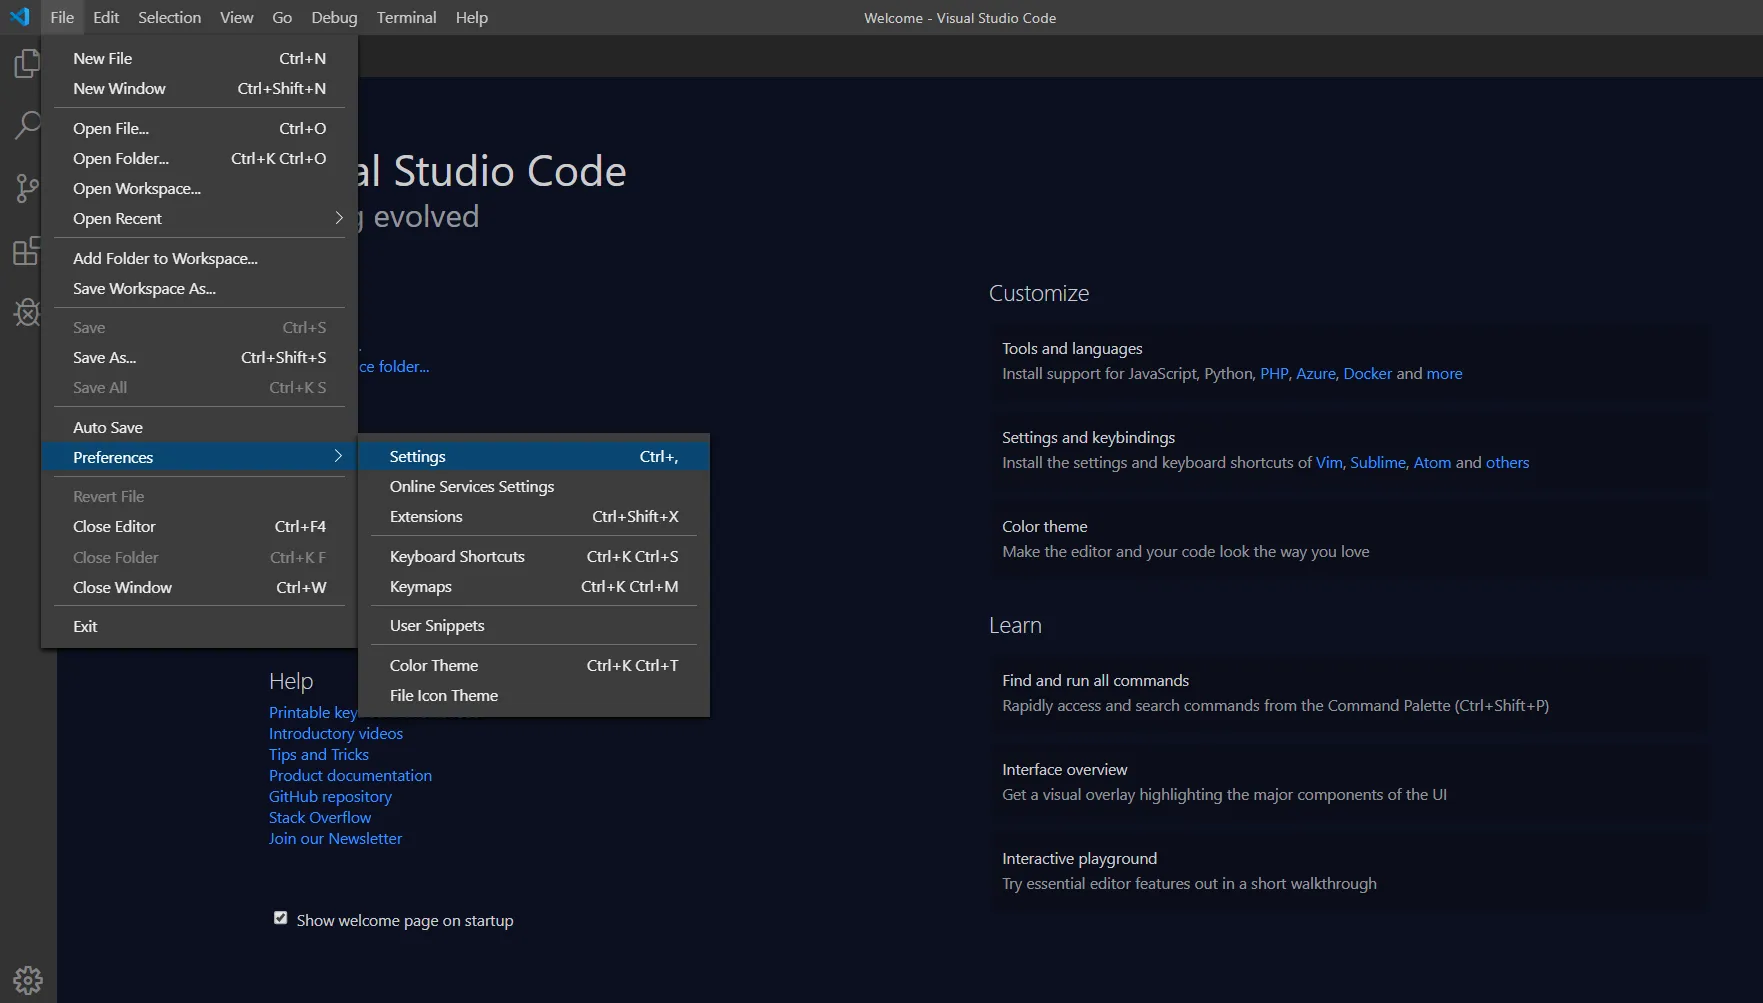1763x1003 pixels.
Task: Open the Terminal menu
Action: pos(405,17)
